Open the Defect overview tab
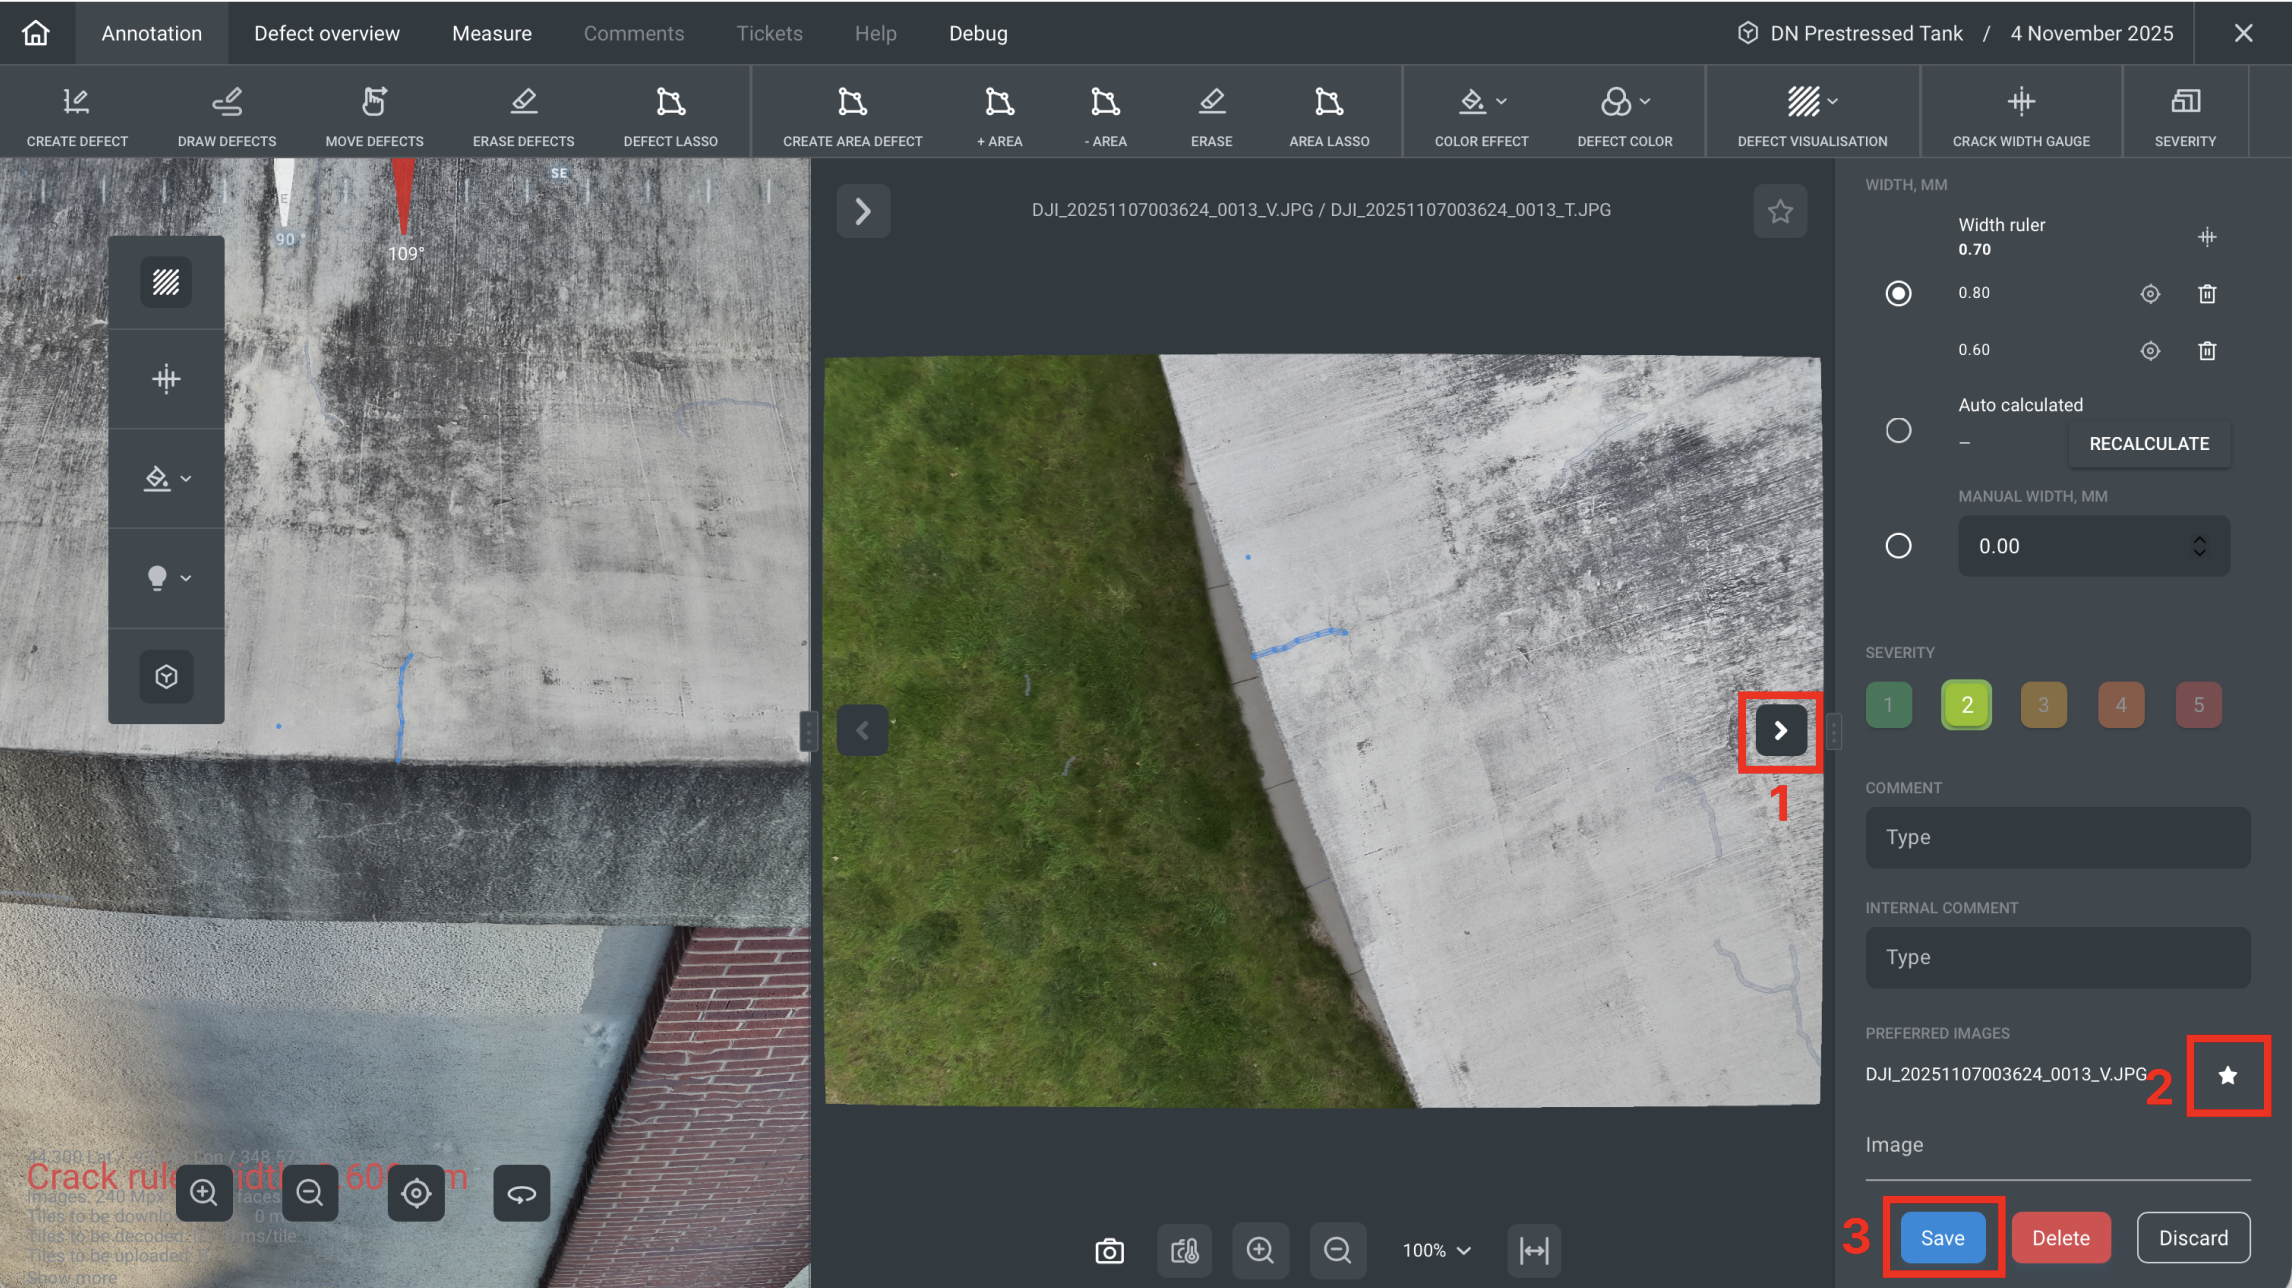 pyautogui.click(x=327, y=33)
